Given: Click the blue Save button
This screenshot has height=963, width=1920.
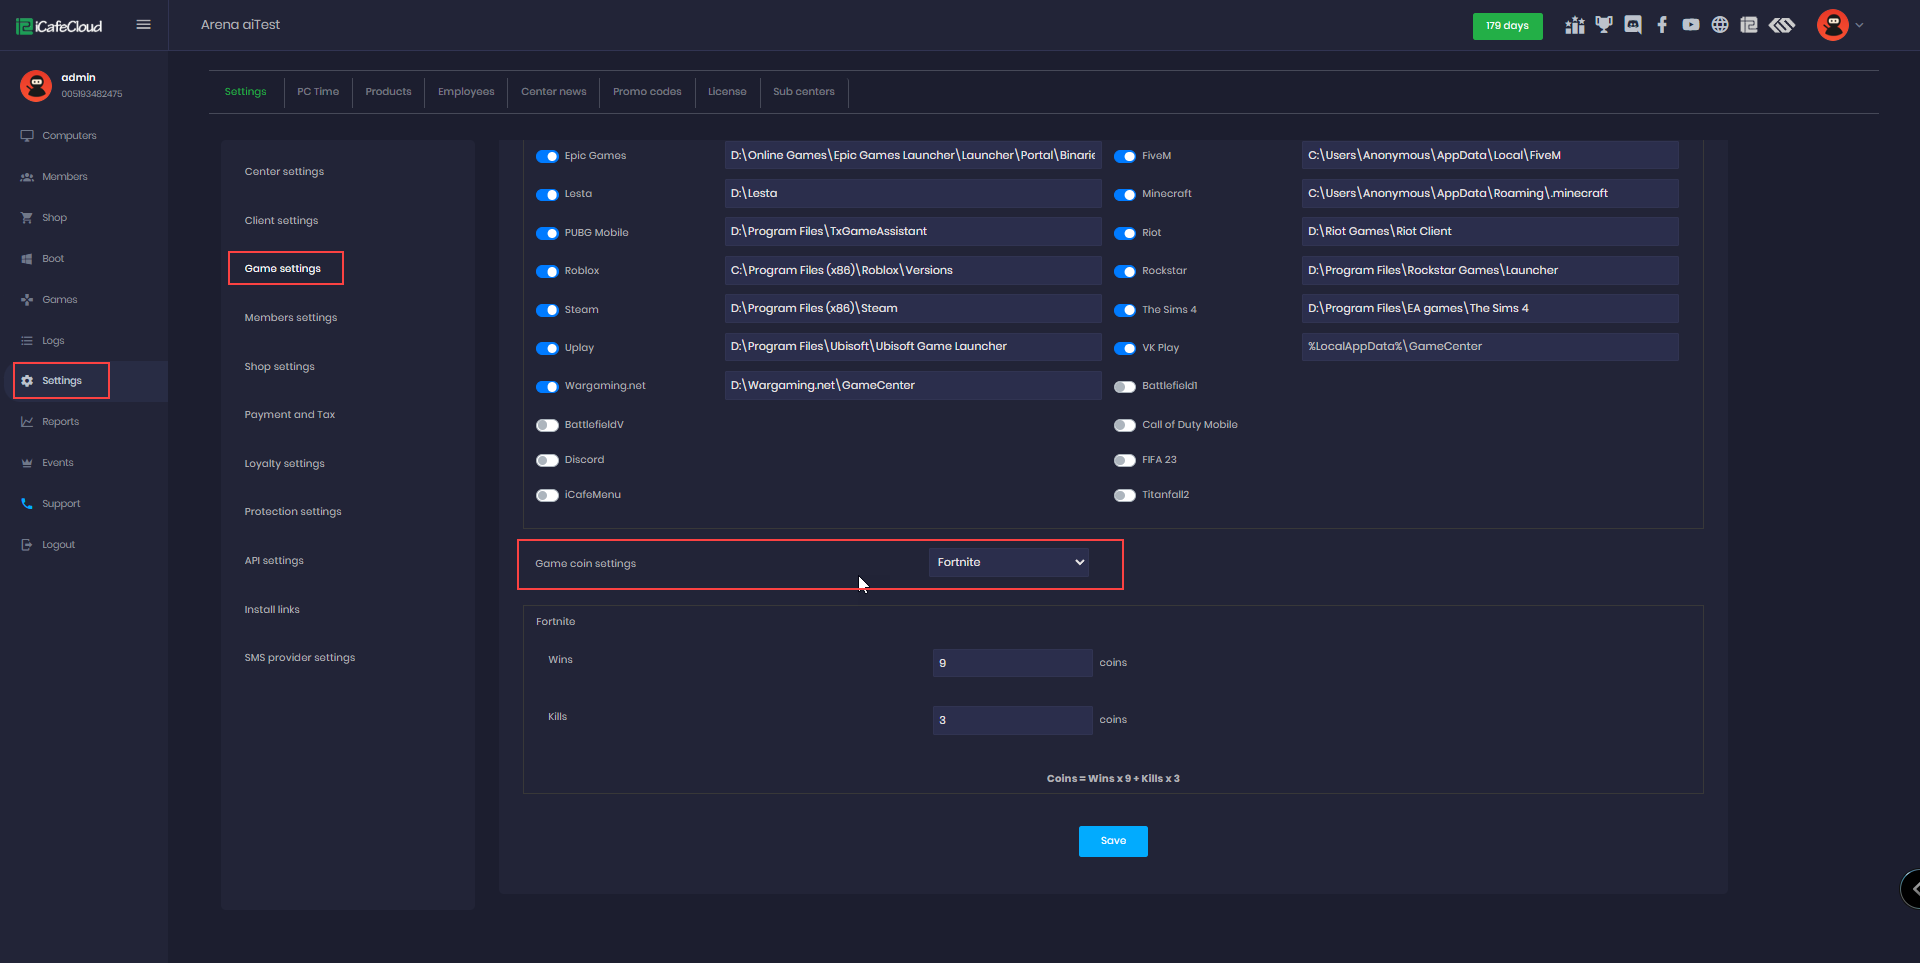Looking at the screenshot, I should pos(1113,841).
